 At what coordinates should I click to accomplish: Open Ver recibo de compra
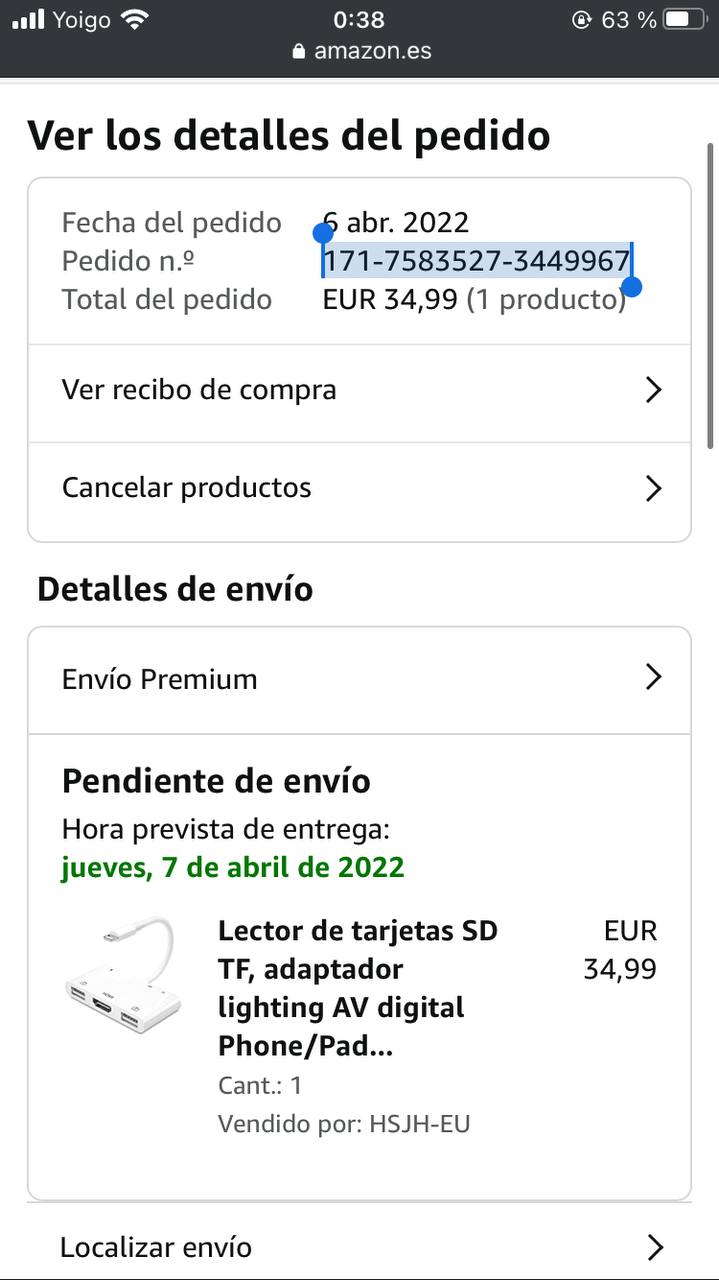point(199,390)
